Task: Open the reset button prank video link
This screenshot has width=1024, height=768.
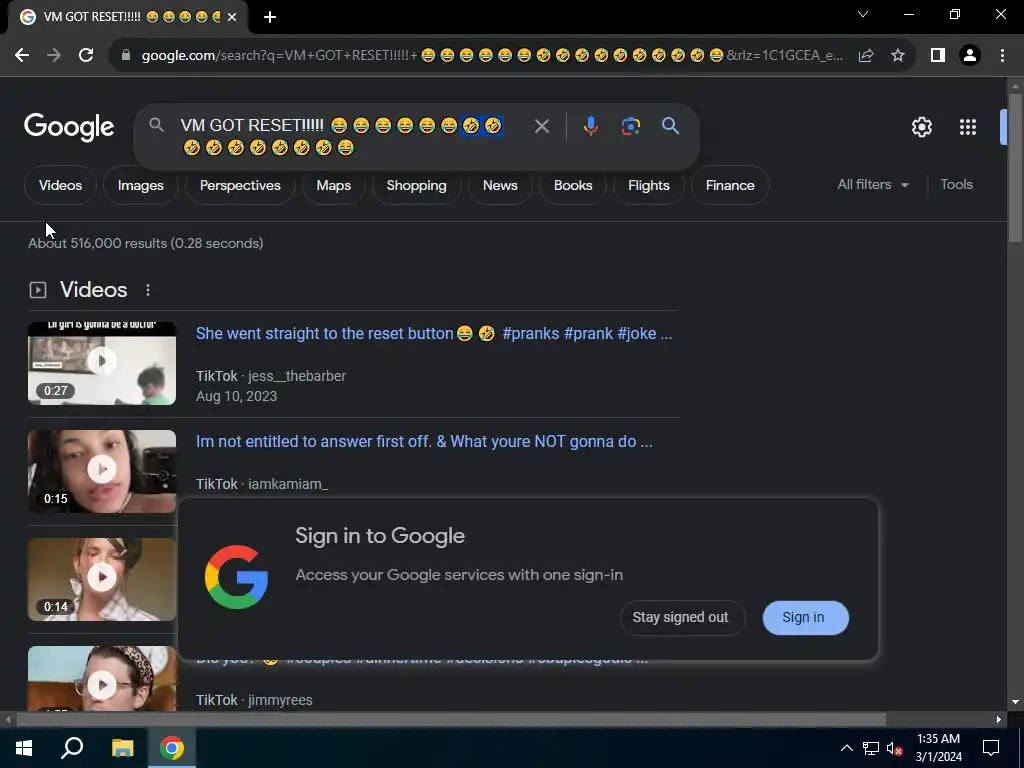Action: coord(434,334)
